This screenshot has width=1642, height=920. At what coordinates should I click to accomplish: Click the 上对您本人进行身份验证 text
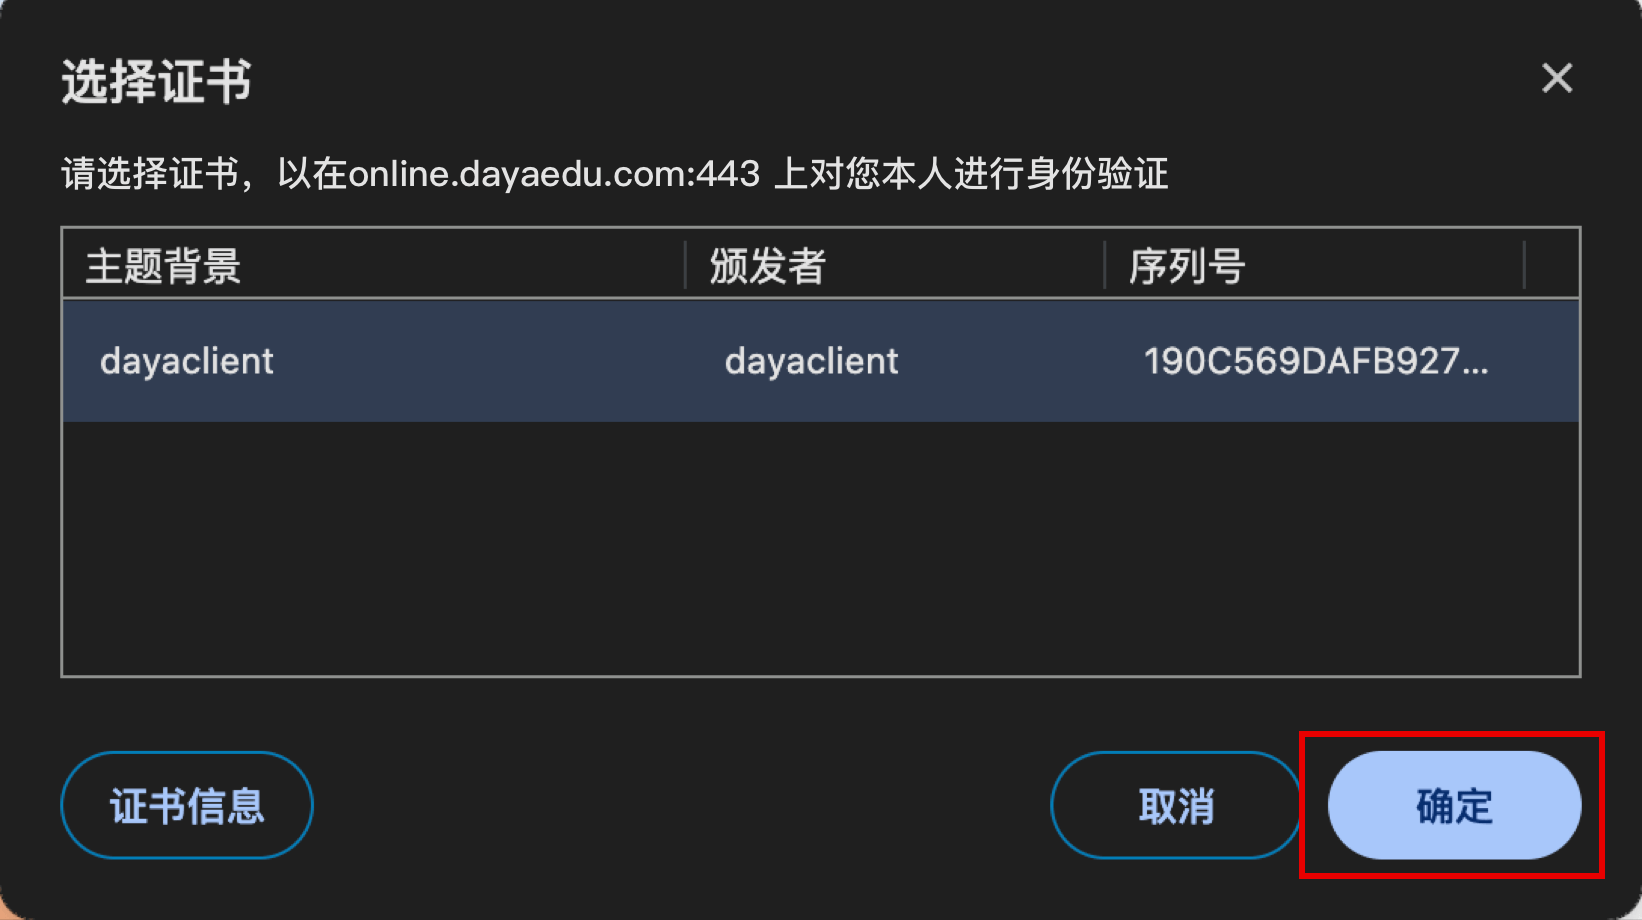pyautogui.click(x=971, y=174)
